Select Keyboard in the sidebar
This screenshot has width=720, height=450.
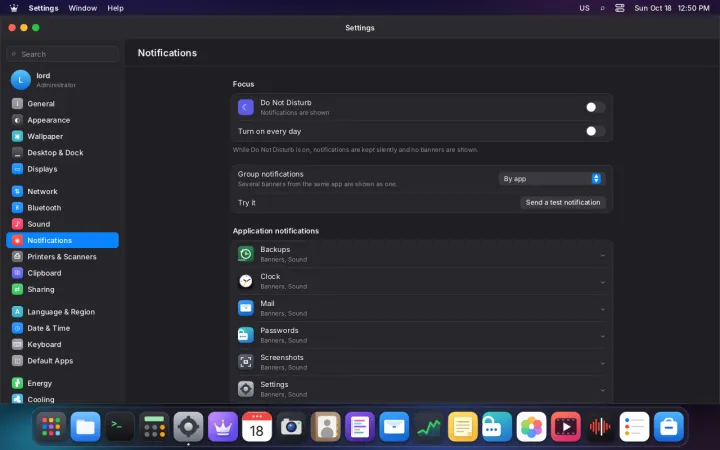tap(62, 344)
